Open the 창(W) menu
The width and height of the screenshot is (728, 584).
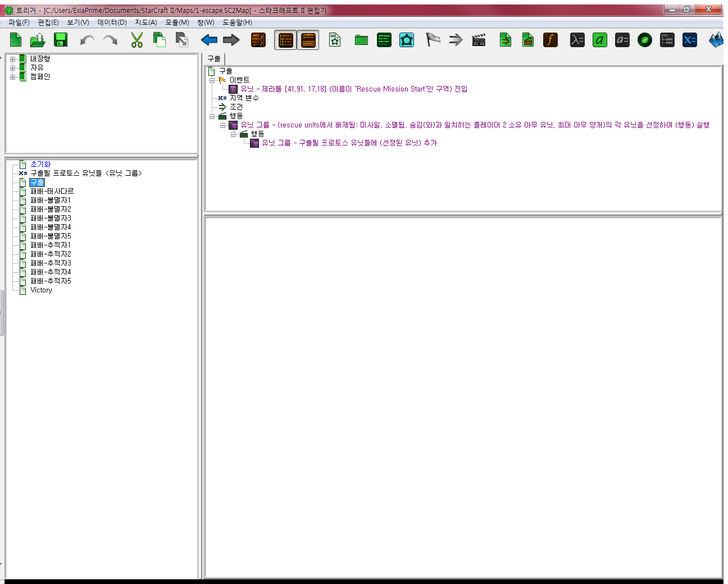click(x=206, y=22)
